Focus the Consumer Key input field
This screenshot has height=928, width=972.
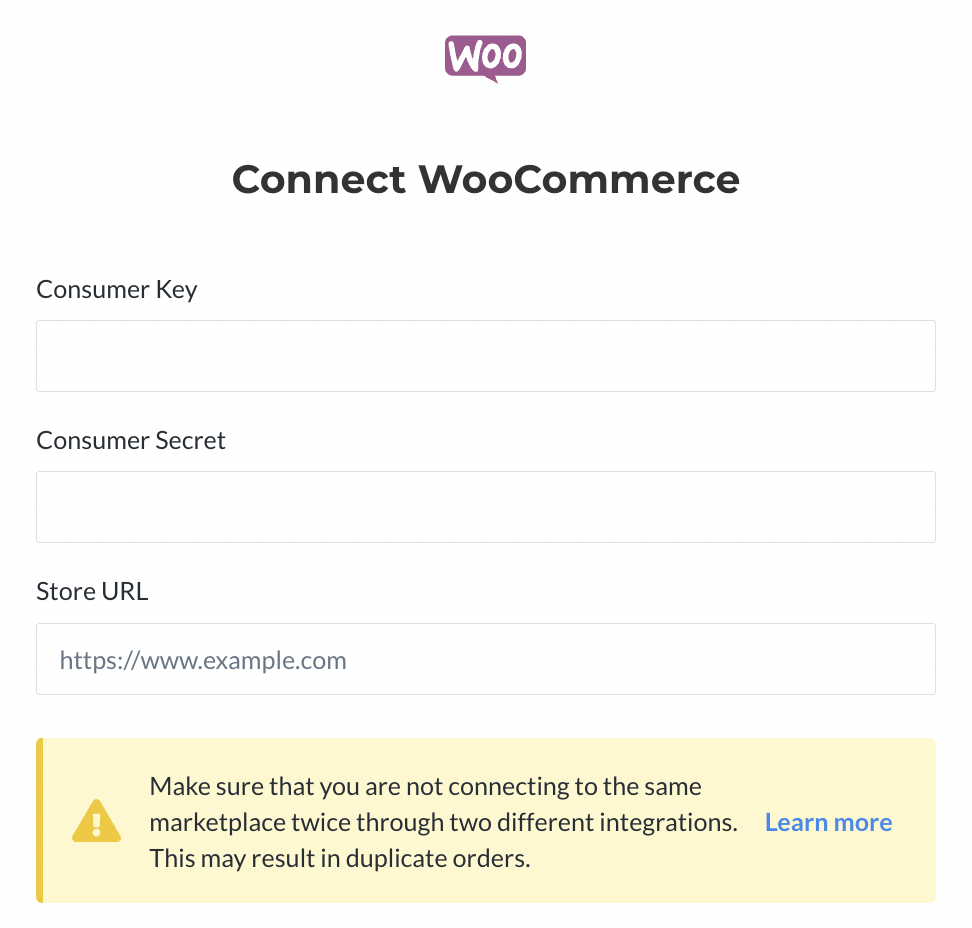(x=485, y=356)
